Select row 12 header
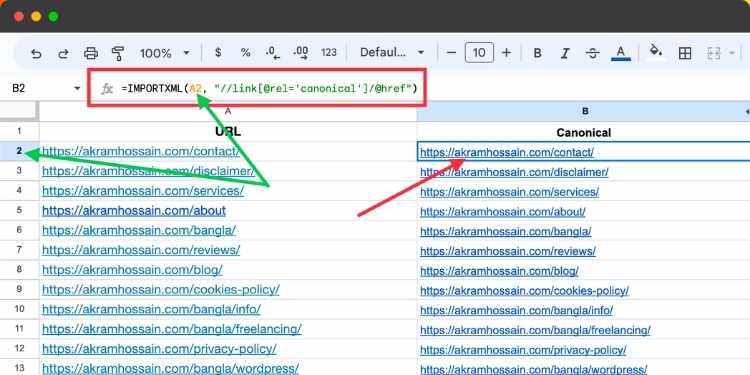This screenshot has width=750, height=375. click(x=19, y=348)
